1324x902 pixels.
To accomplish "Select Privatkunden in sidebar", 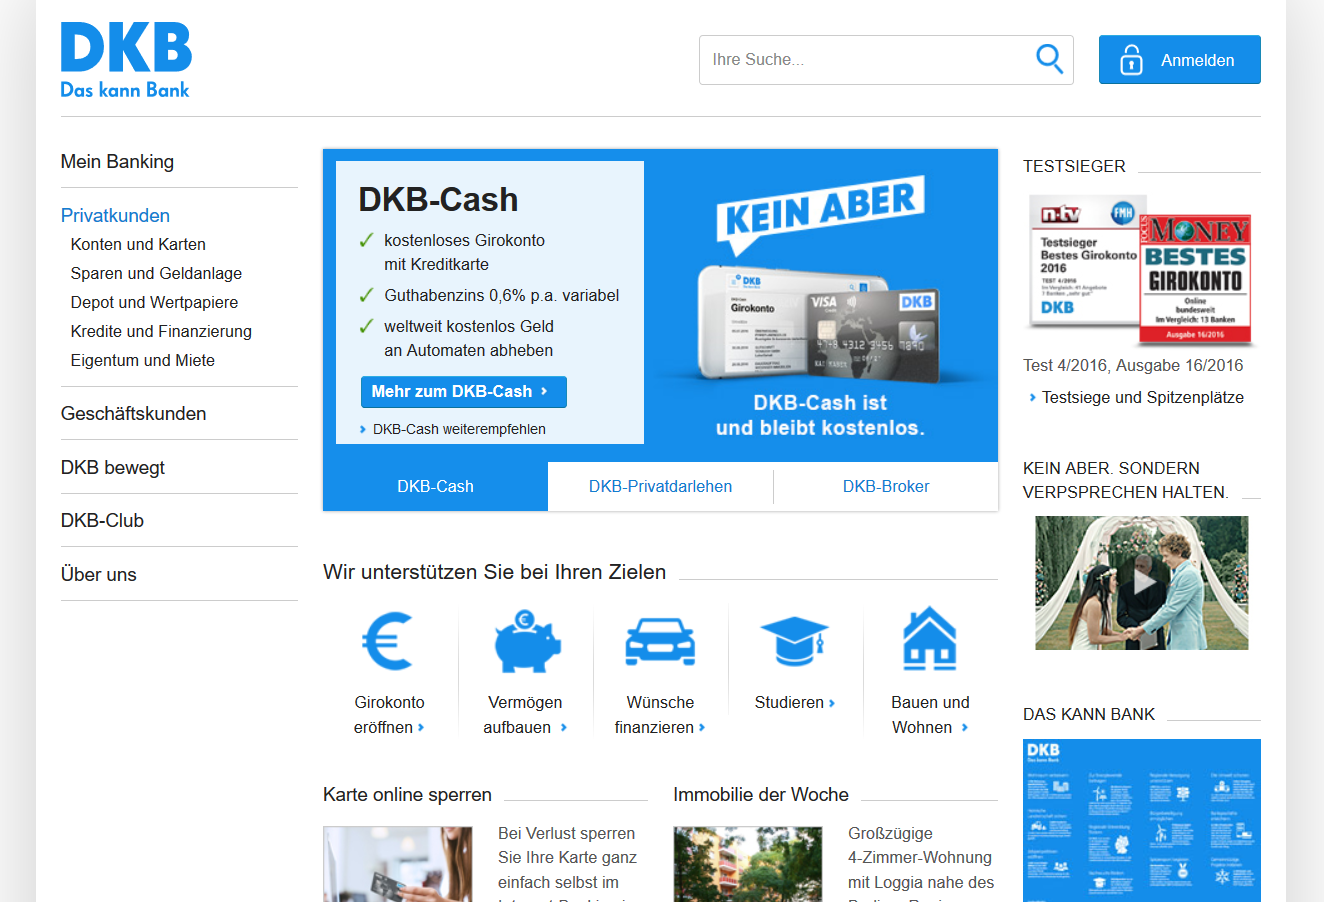I will tap(115, 215).
